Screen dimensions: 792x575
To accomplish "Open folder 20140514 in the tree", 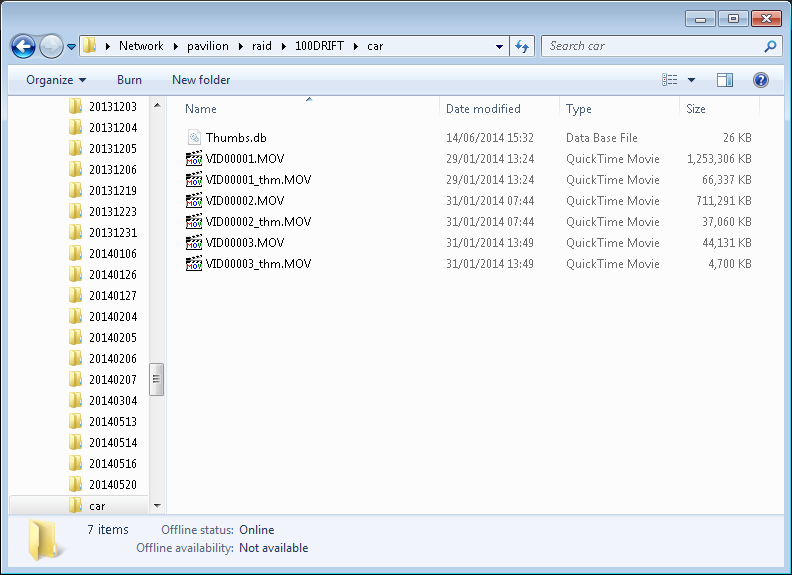I will [x=113, y=442].
